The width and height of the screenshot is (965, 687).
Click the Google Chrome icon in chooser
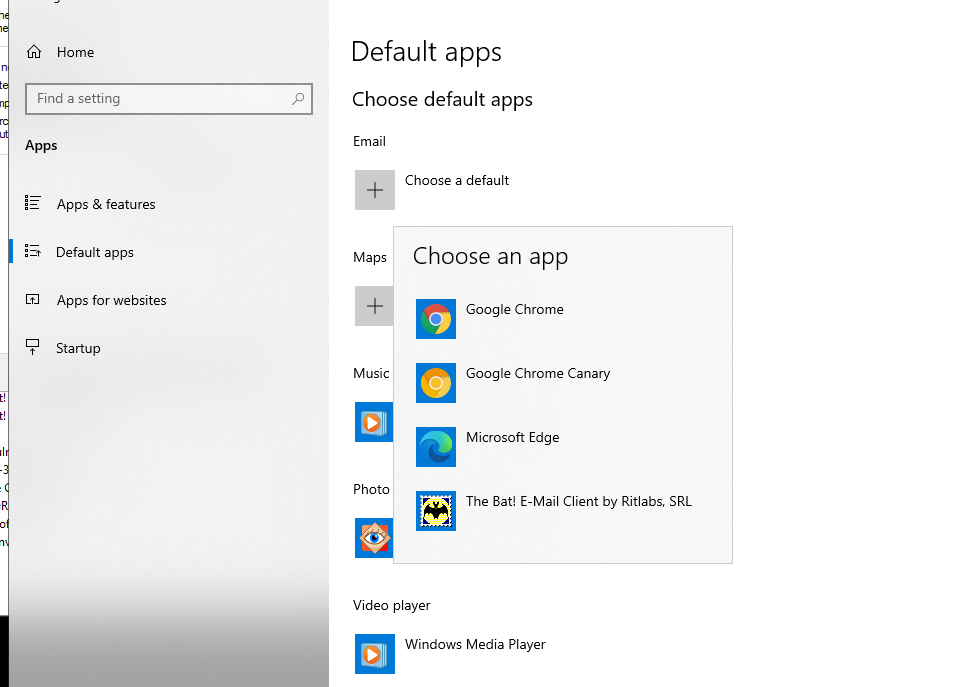[x=436, y=319]
